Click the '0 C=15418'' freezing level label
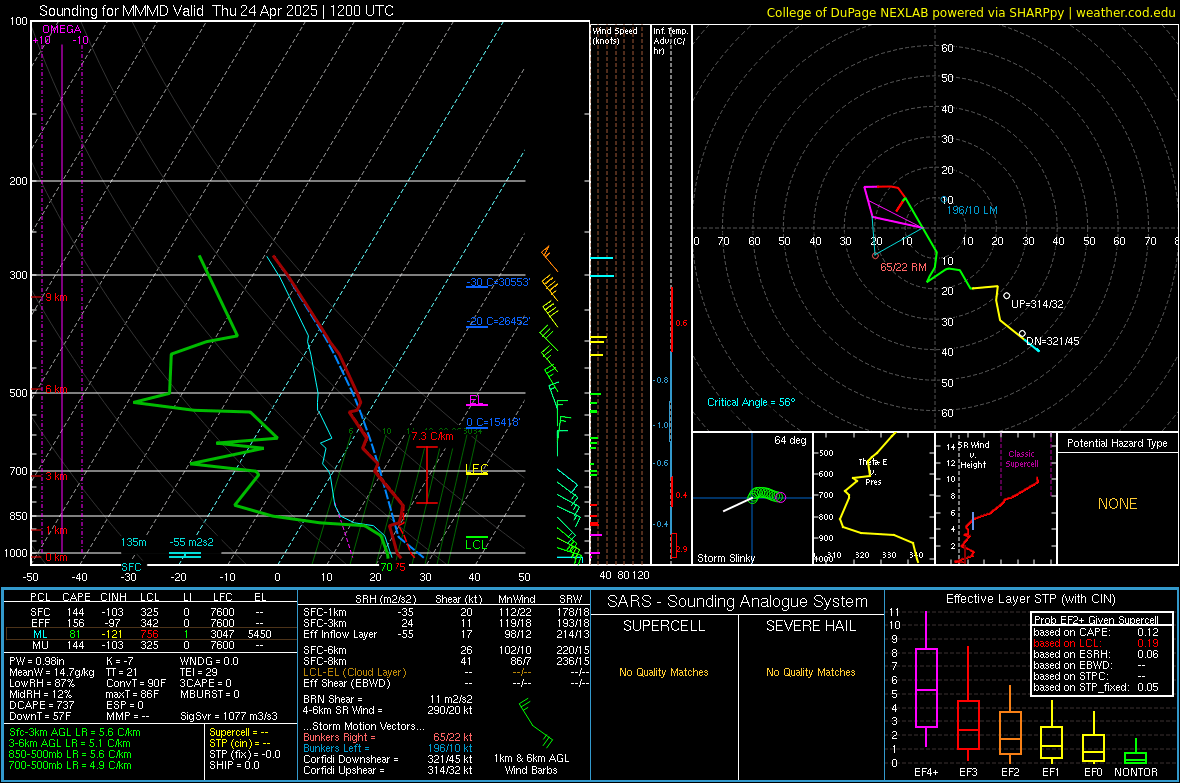The height and width of the screenshot is (783, 1180). [x=493, y=422]
